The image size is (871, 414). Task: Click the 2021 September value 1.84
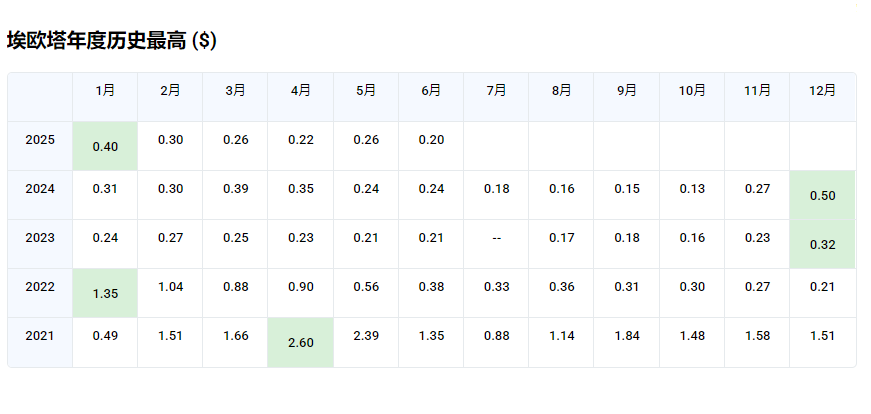(627, 336)
